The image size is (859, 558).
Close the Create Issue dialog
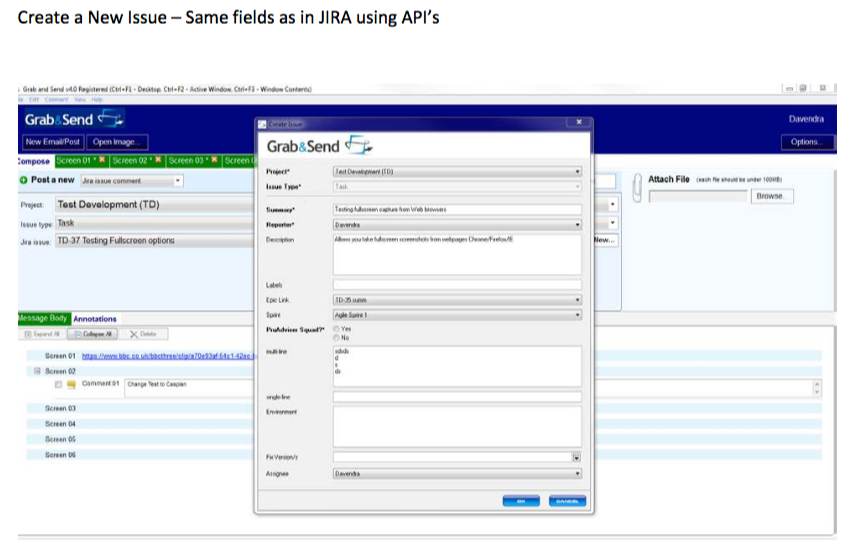pos(579,122)
